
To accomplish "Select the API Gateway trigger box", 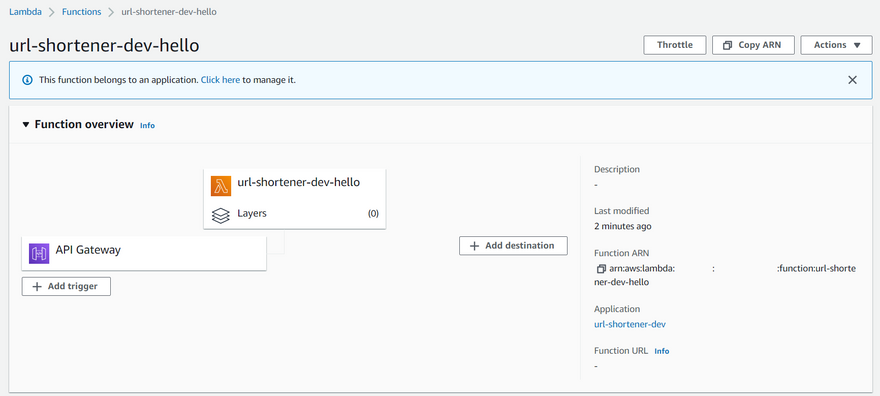I will pos(144,253).
